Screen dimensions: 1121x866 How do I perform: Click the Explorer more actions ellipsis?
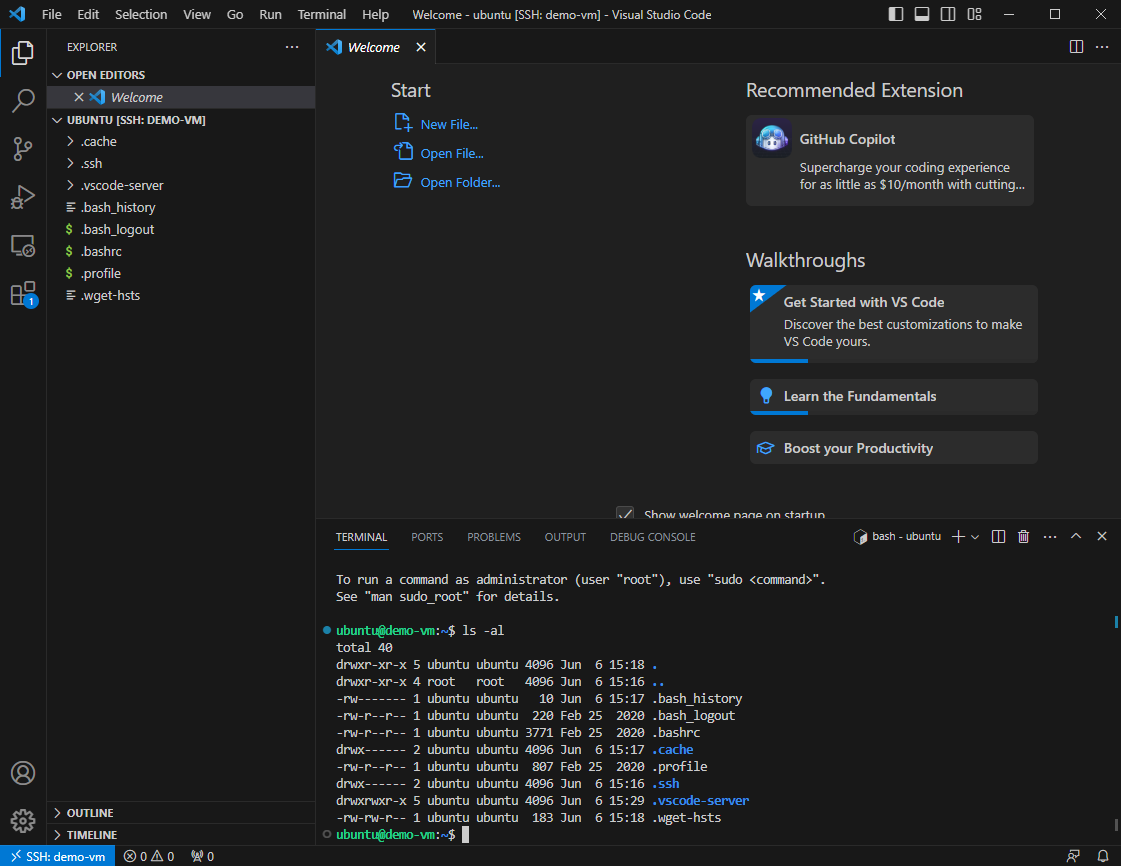tap(292, 47)
